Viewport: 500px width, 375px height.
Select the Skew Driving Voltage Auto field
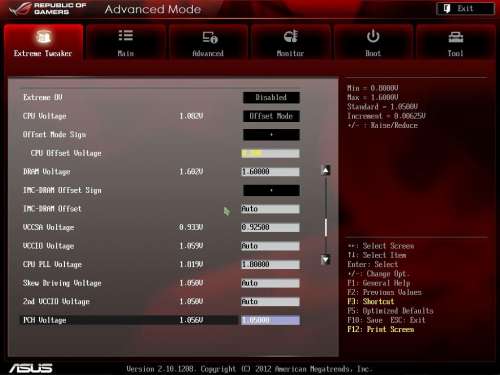click(x=270, y=283)
